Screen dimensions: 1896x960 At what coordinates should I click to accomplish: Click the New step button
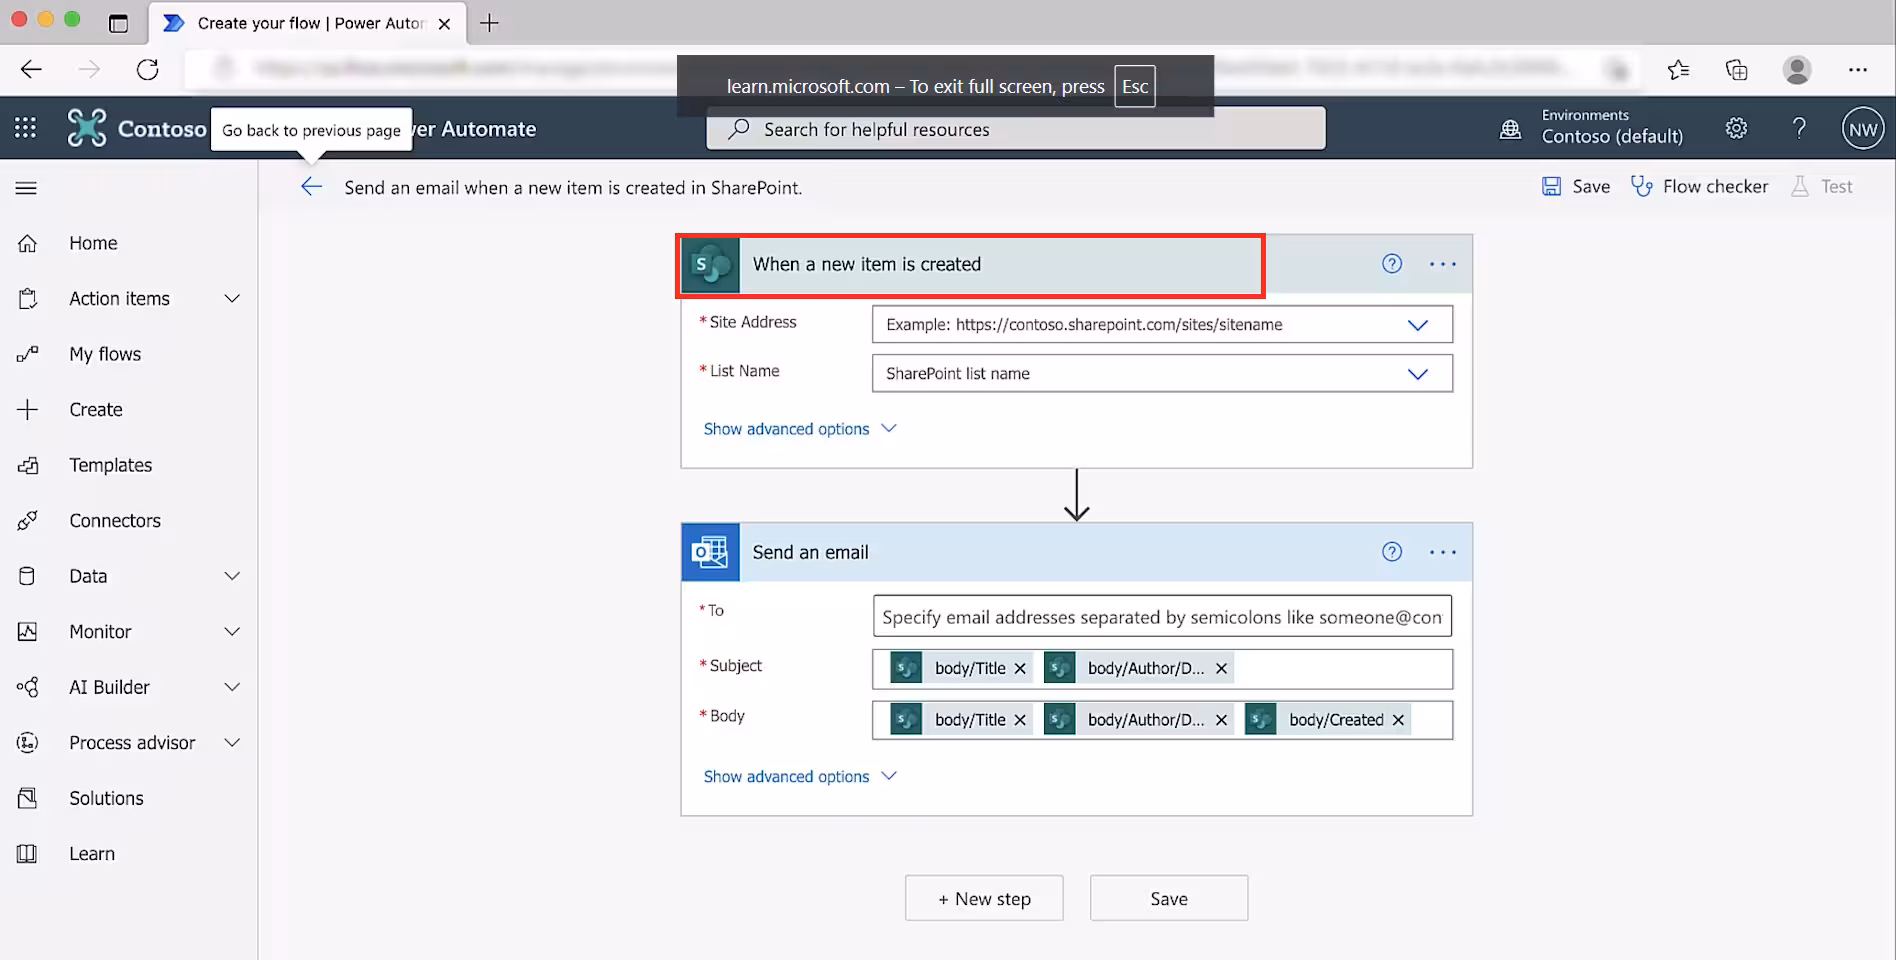(x=984, y=898)
